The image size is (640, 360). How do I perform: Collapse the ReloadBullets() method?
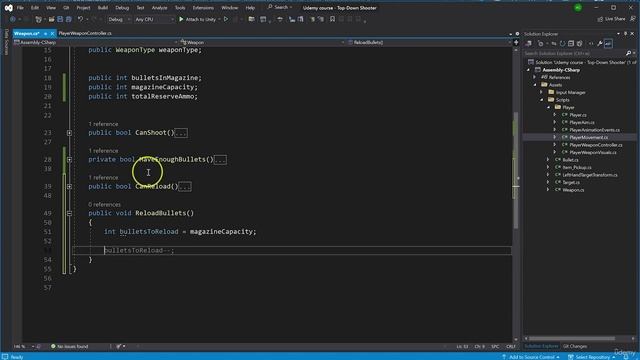(x=69, y=213)
